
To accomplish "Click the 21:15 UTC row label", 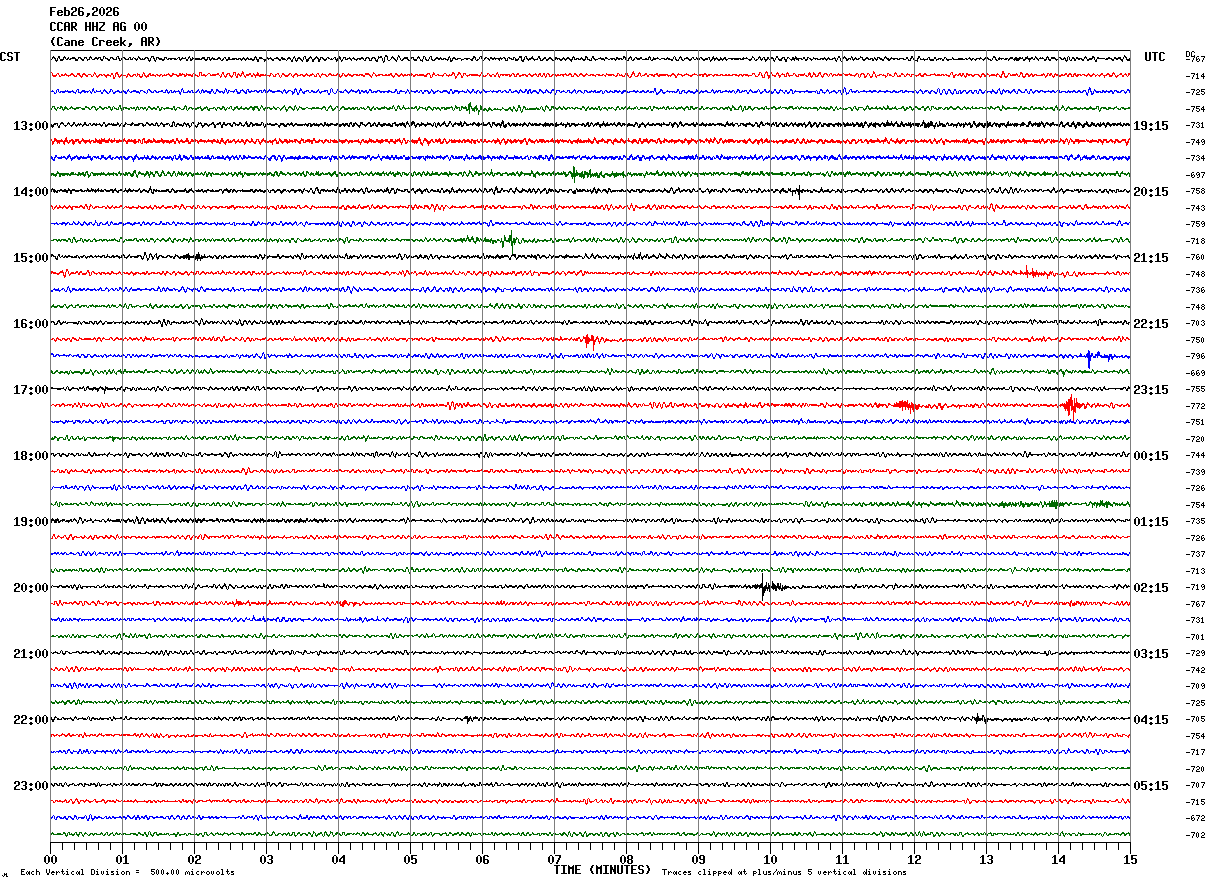I will tap(1151, 257).
